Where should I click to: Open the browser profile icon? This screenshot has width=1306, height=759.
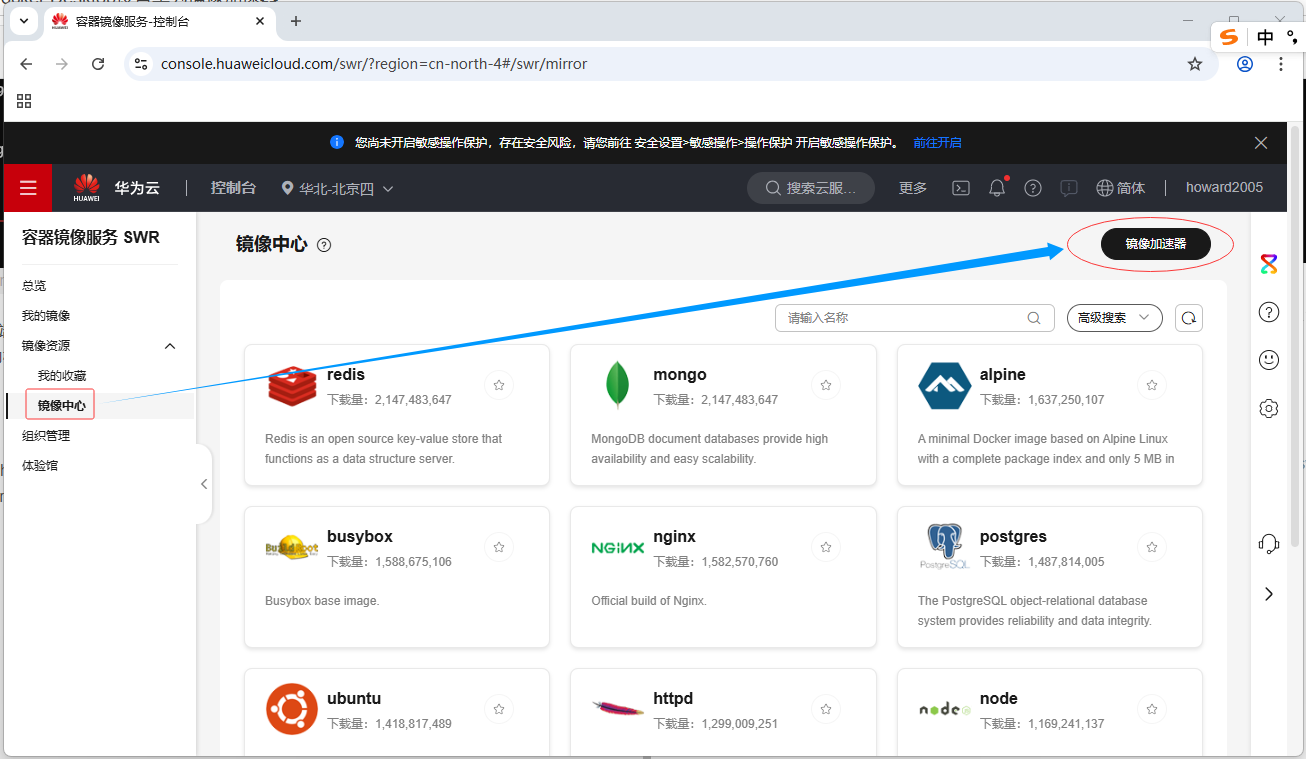pos(1245,64)
